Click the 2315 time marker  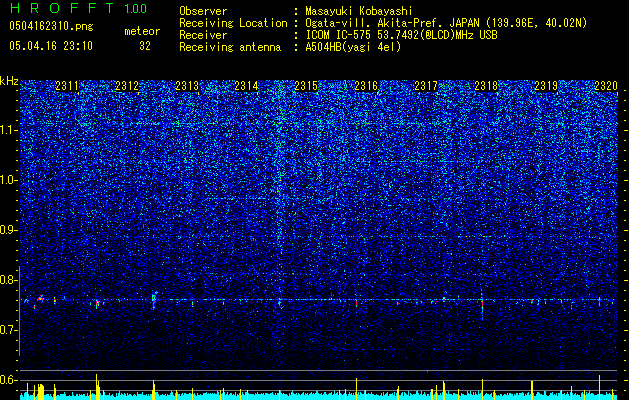coord(306,86)
